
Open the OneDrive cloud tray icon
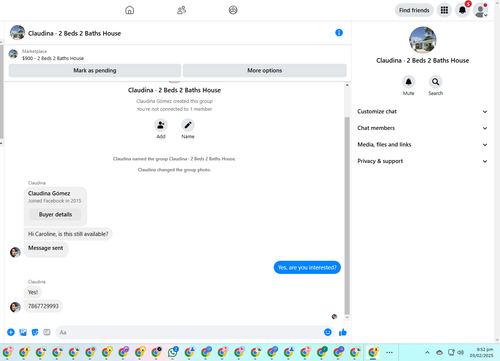439,352
